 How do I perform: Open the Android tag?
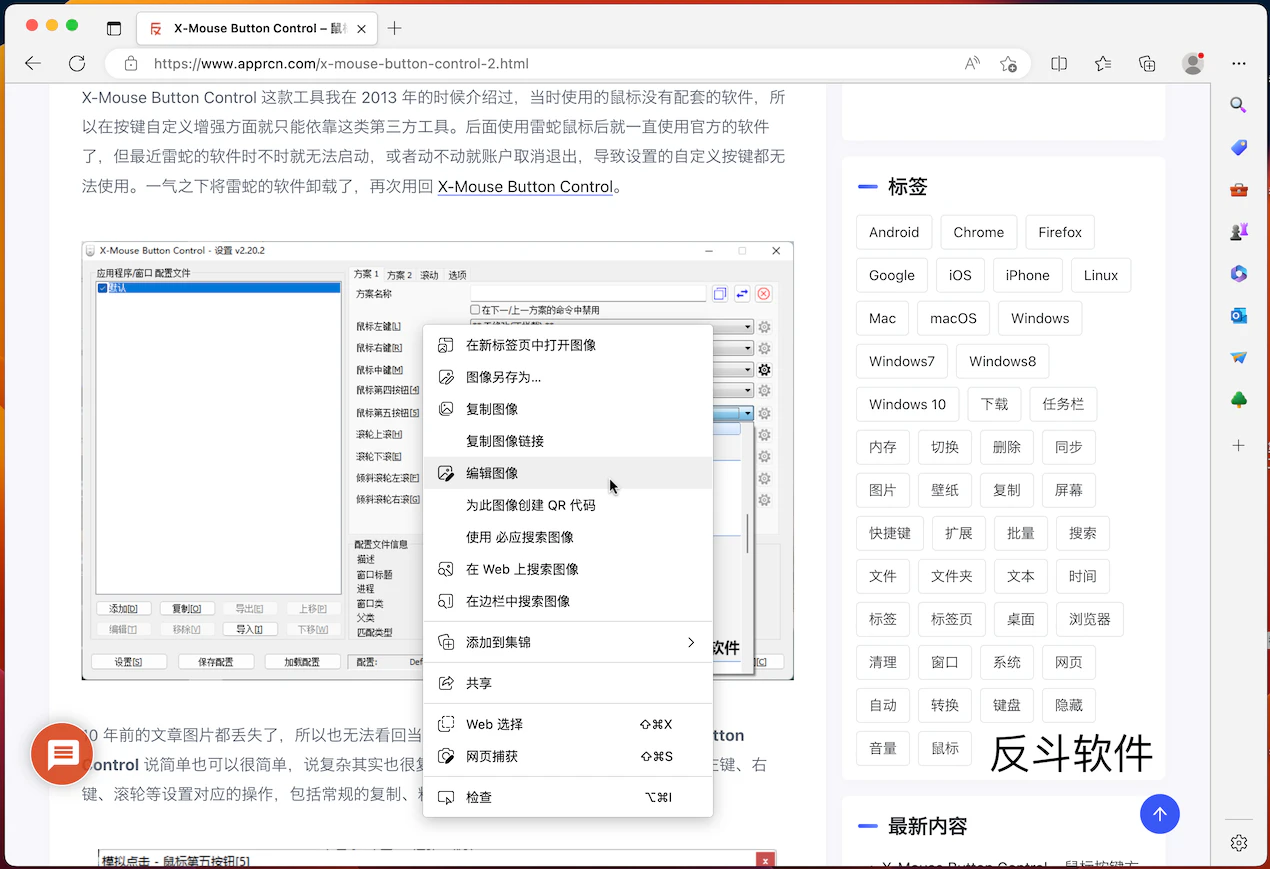(x=894, y=232)
